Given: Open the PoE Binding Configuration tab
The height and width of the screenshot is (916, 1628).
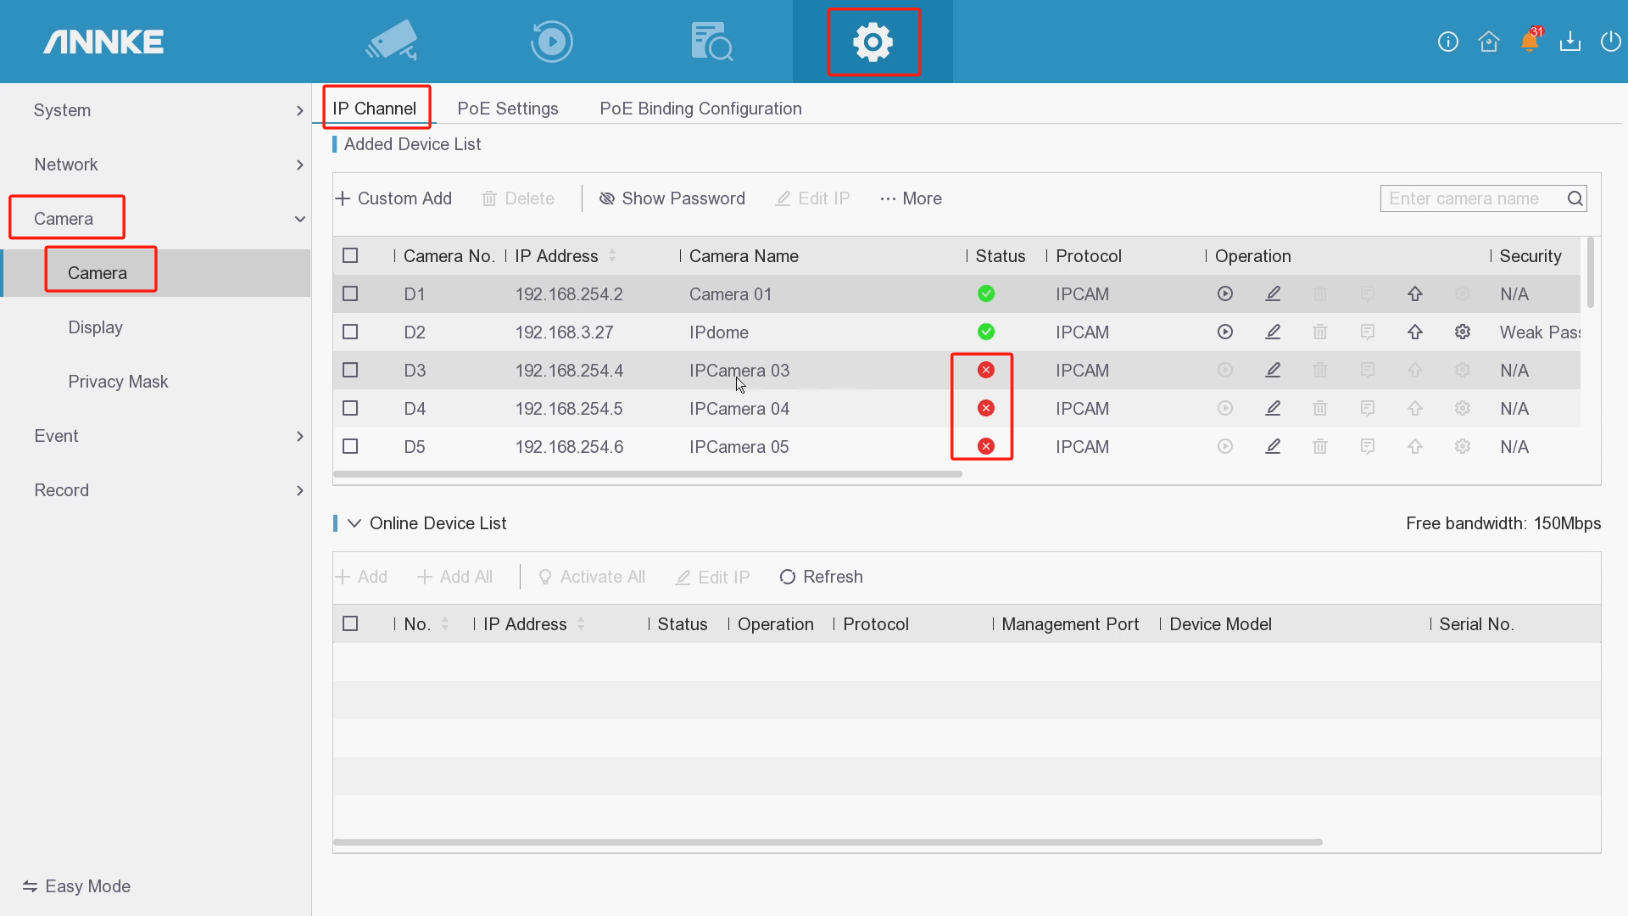Looking at the screenshot, I should 700,108.
